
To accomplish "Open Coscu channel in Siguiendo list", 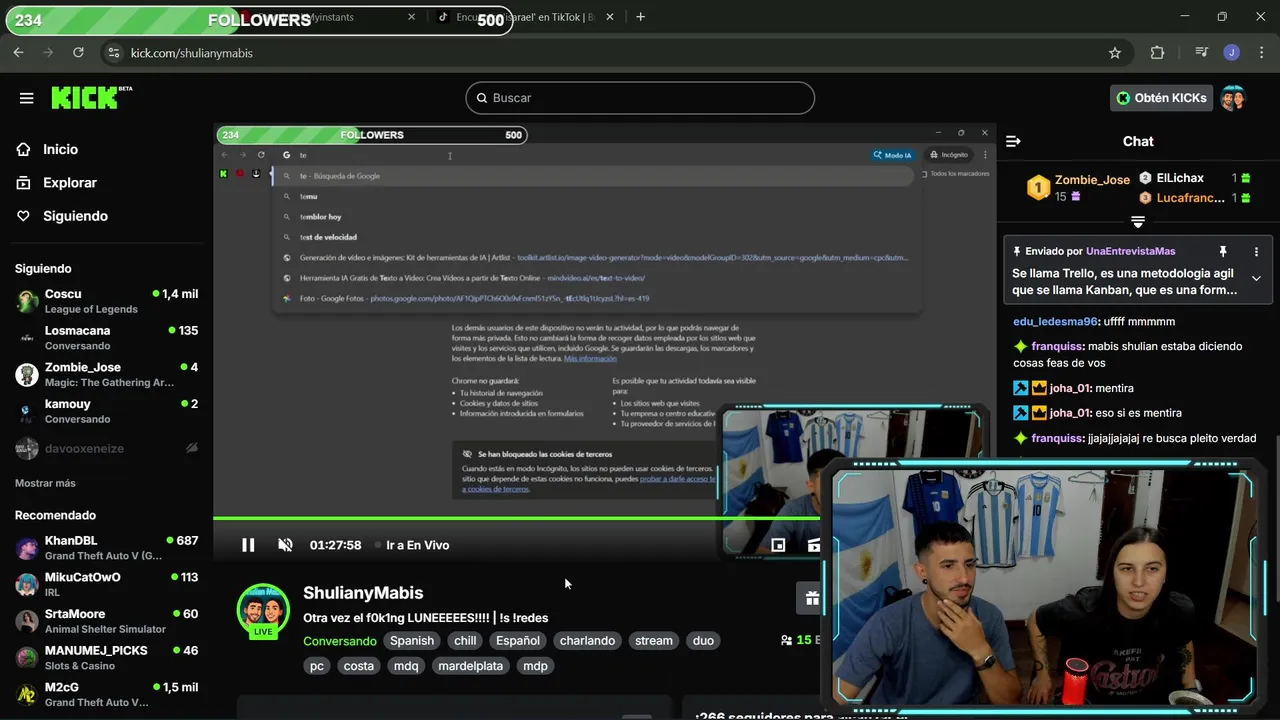I will (106, 301).
